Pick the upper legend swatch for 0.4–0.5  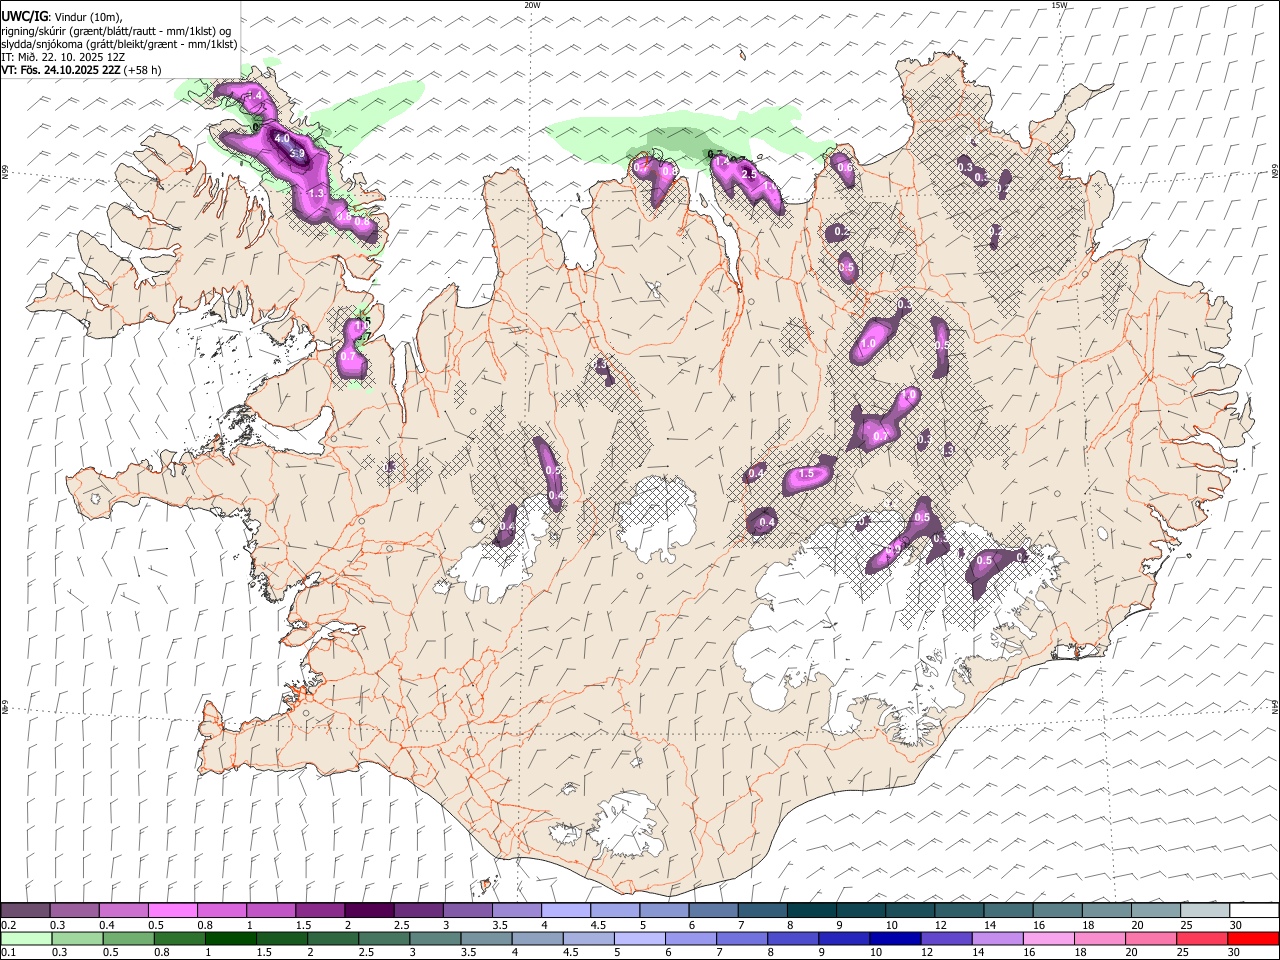coord(124,911)
